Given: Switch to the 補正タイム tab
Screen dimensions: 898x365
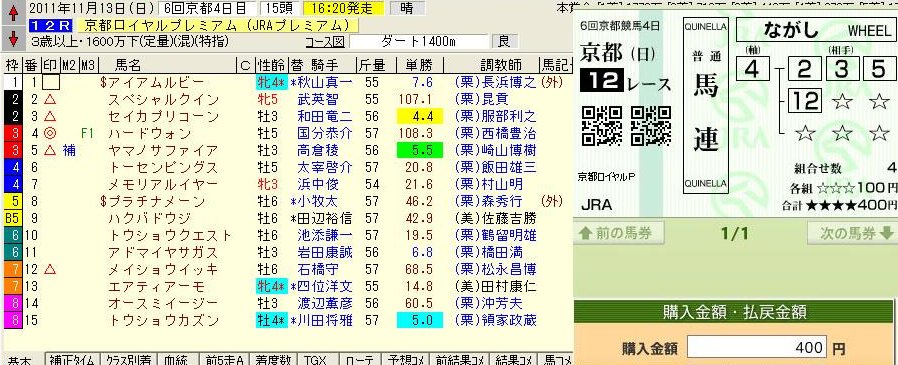Looking at the screenshot, I should [71, 359].
